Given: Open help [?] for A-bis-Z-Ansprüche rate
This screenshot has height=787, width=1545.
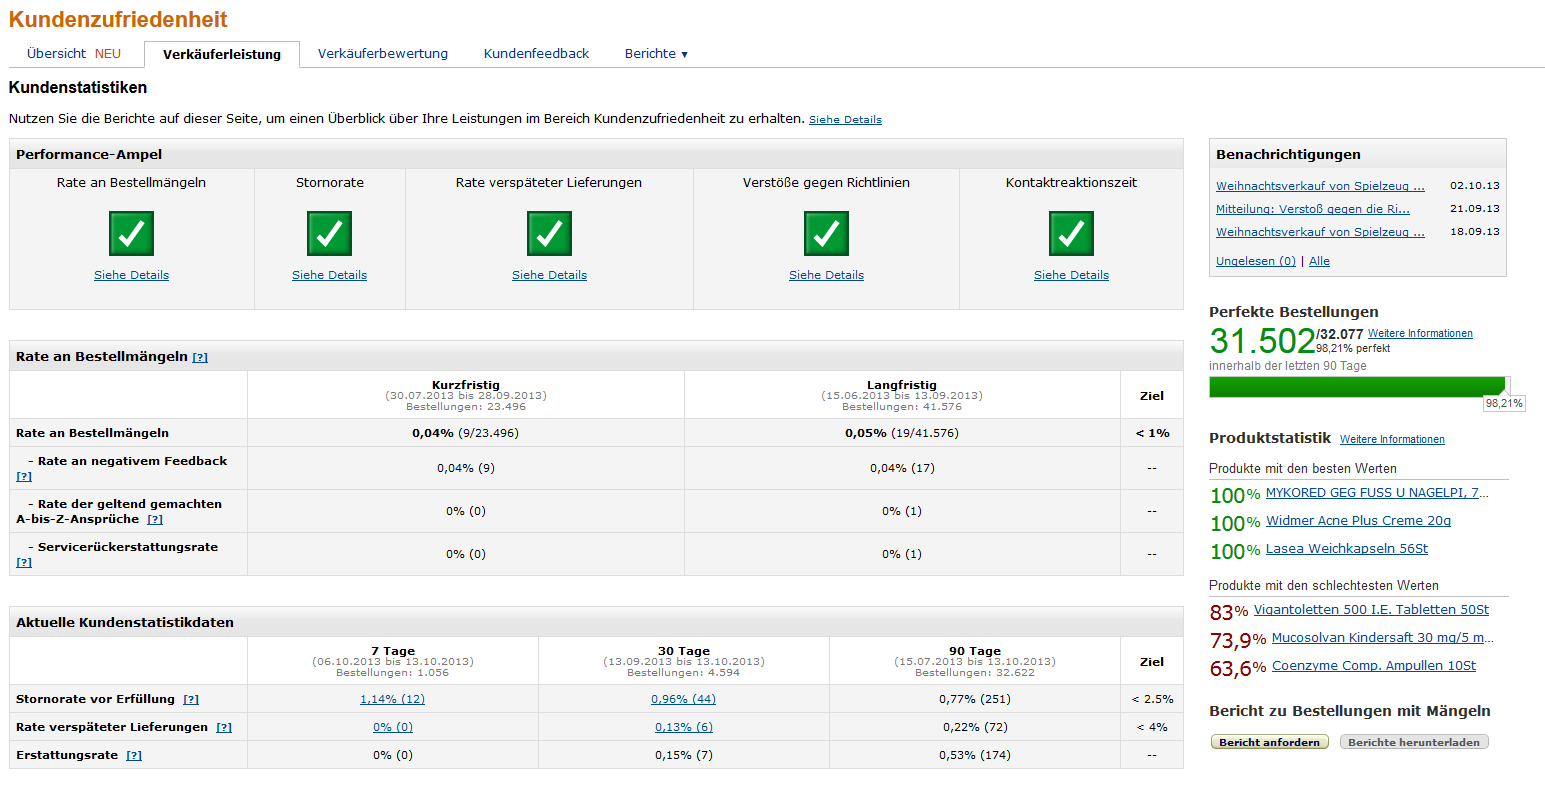Looking at the screenshot, I should 155,519.
